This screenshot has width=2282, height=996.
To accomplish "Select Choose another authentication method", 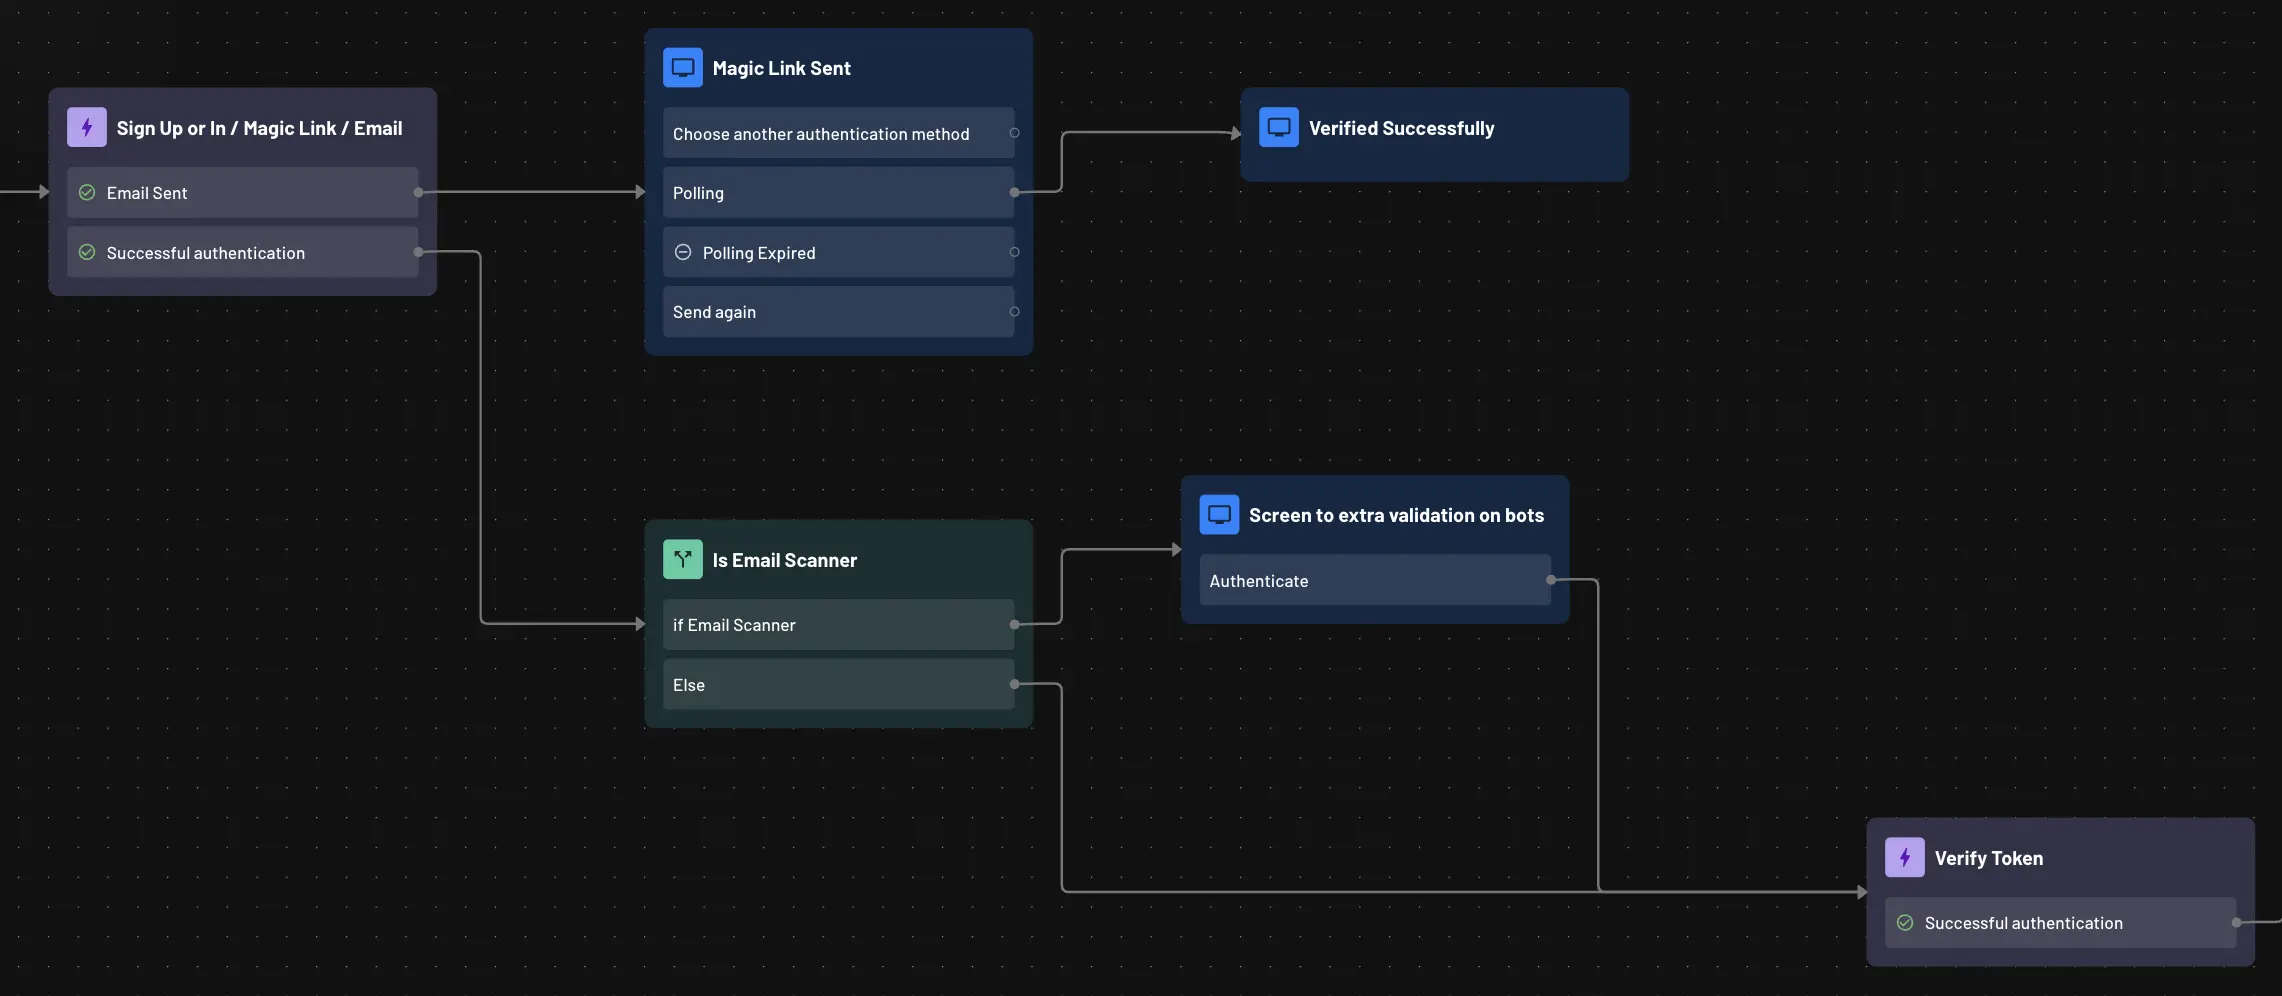I will 820,133.
